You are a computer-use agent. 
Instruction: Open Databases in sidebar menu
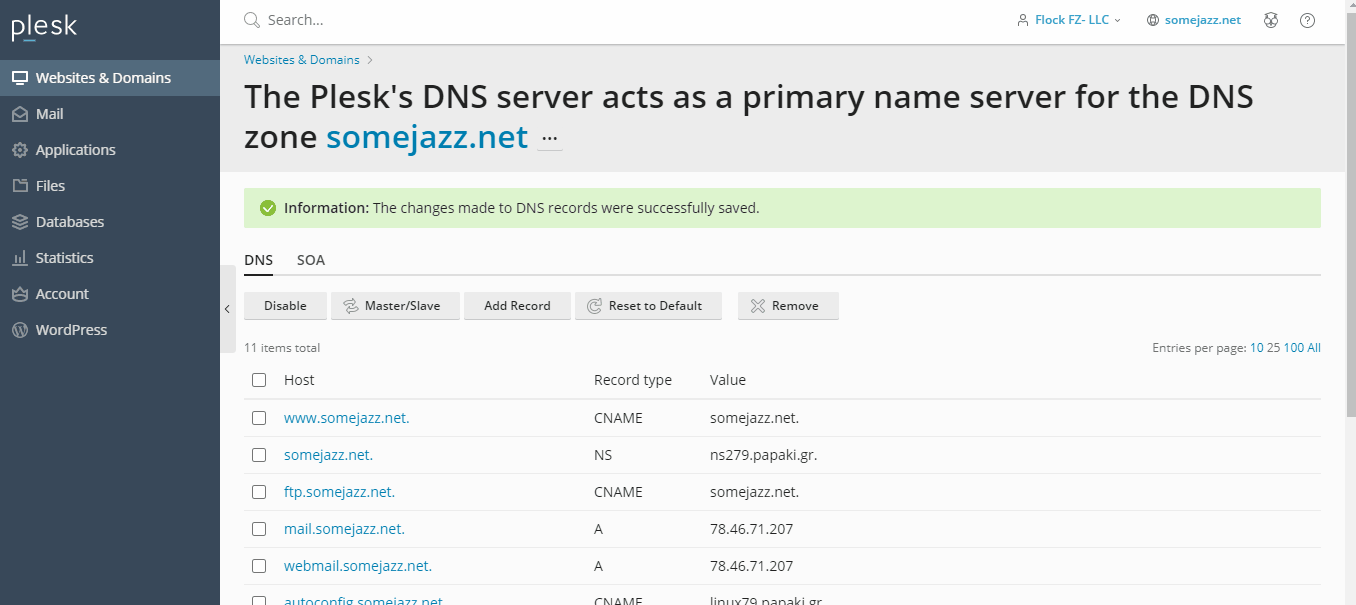[x=110, y=222]
